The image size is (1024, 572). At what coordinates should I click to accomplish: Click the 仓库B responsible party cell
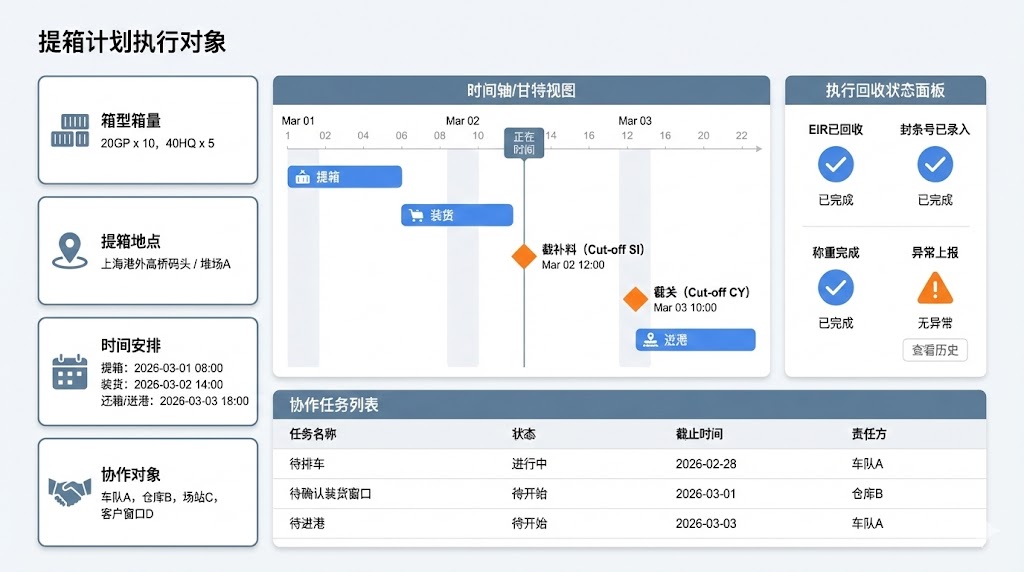(867, 494)
